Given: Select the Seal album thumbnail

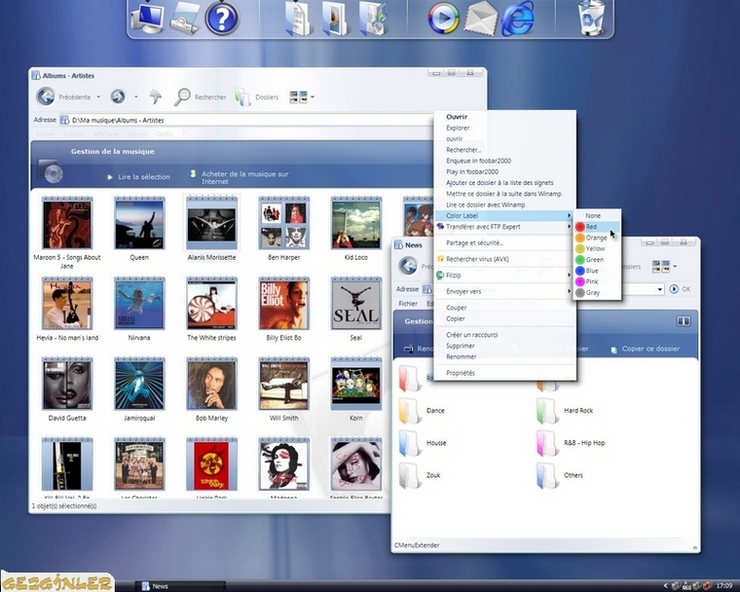Looking at the screenshot, I should 356,303.
